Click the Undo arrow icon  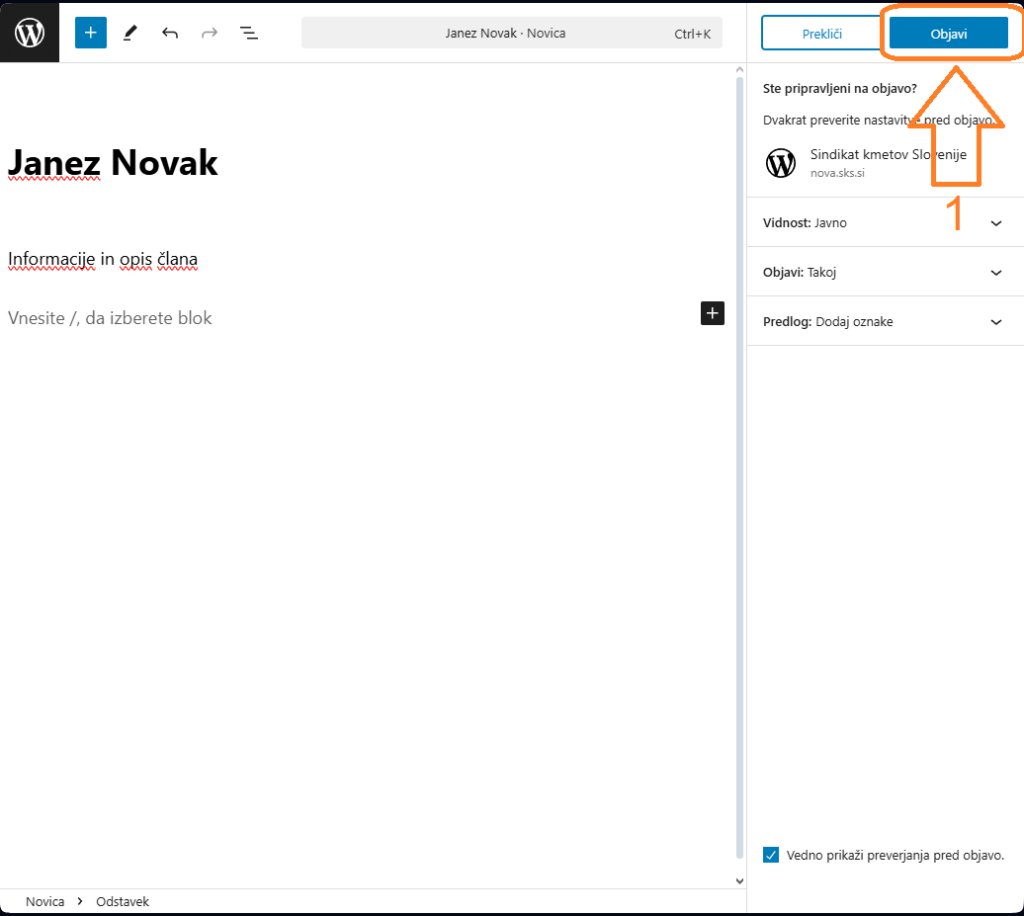[170, 33]
